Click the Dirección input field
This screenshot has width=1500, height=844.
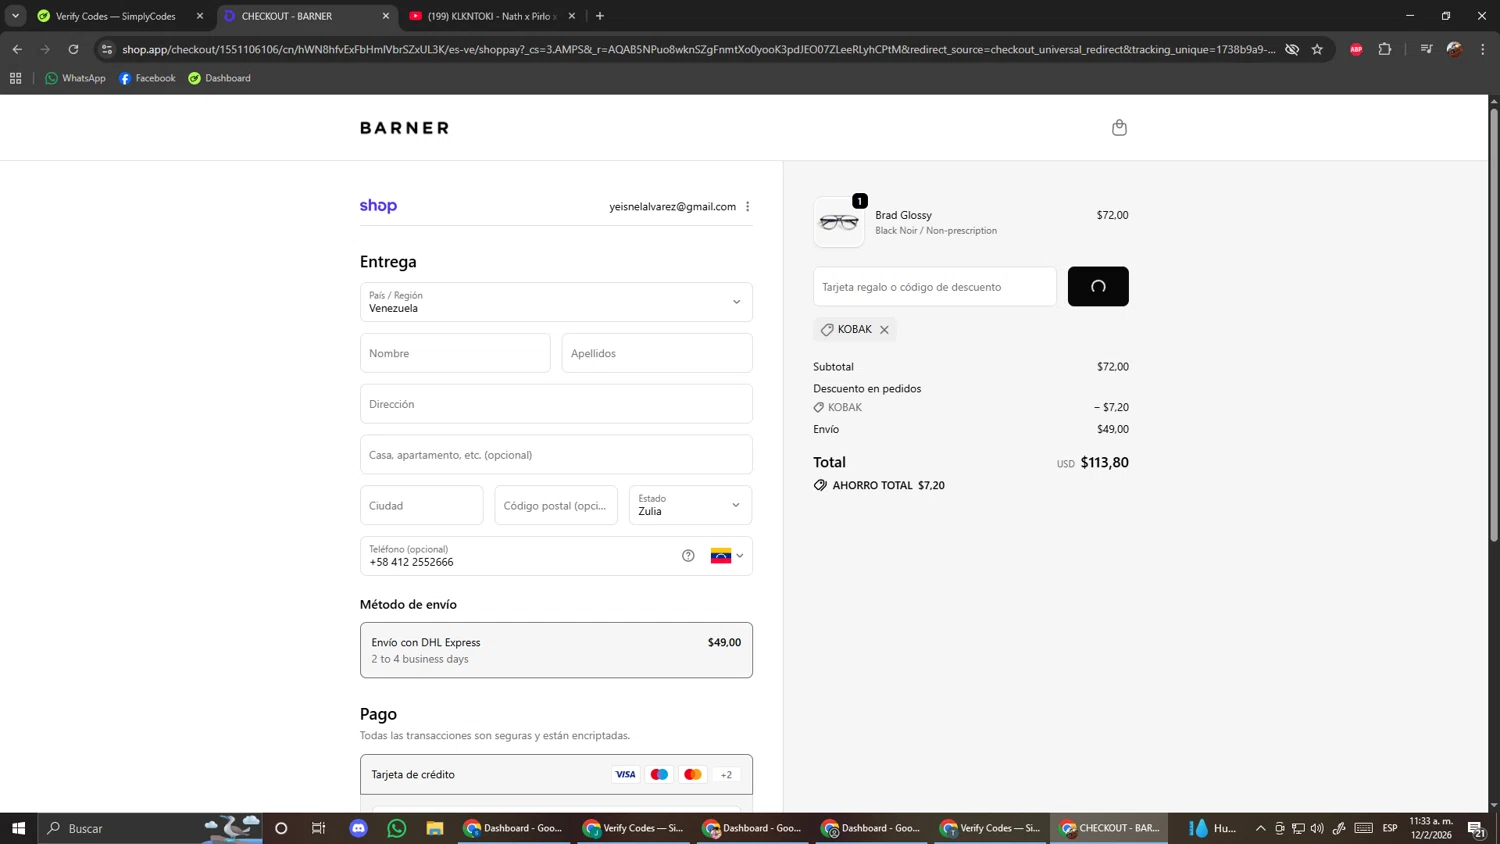556,404
